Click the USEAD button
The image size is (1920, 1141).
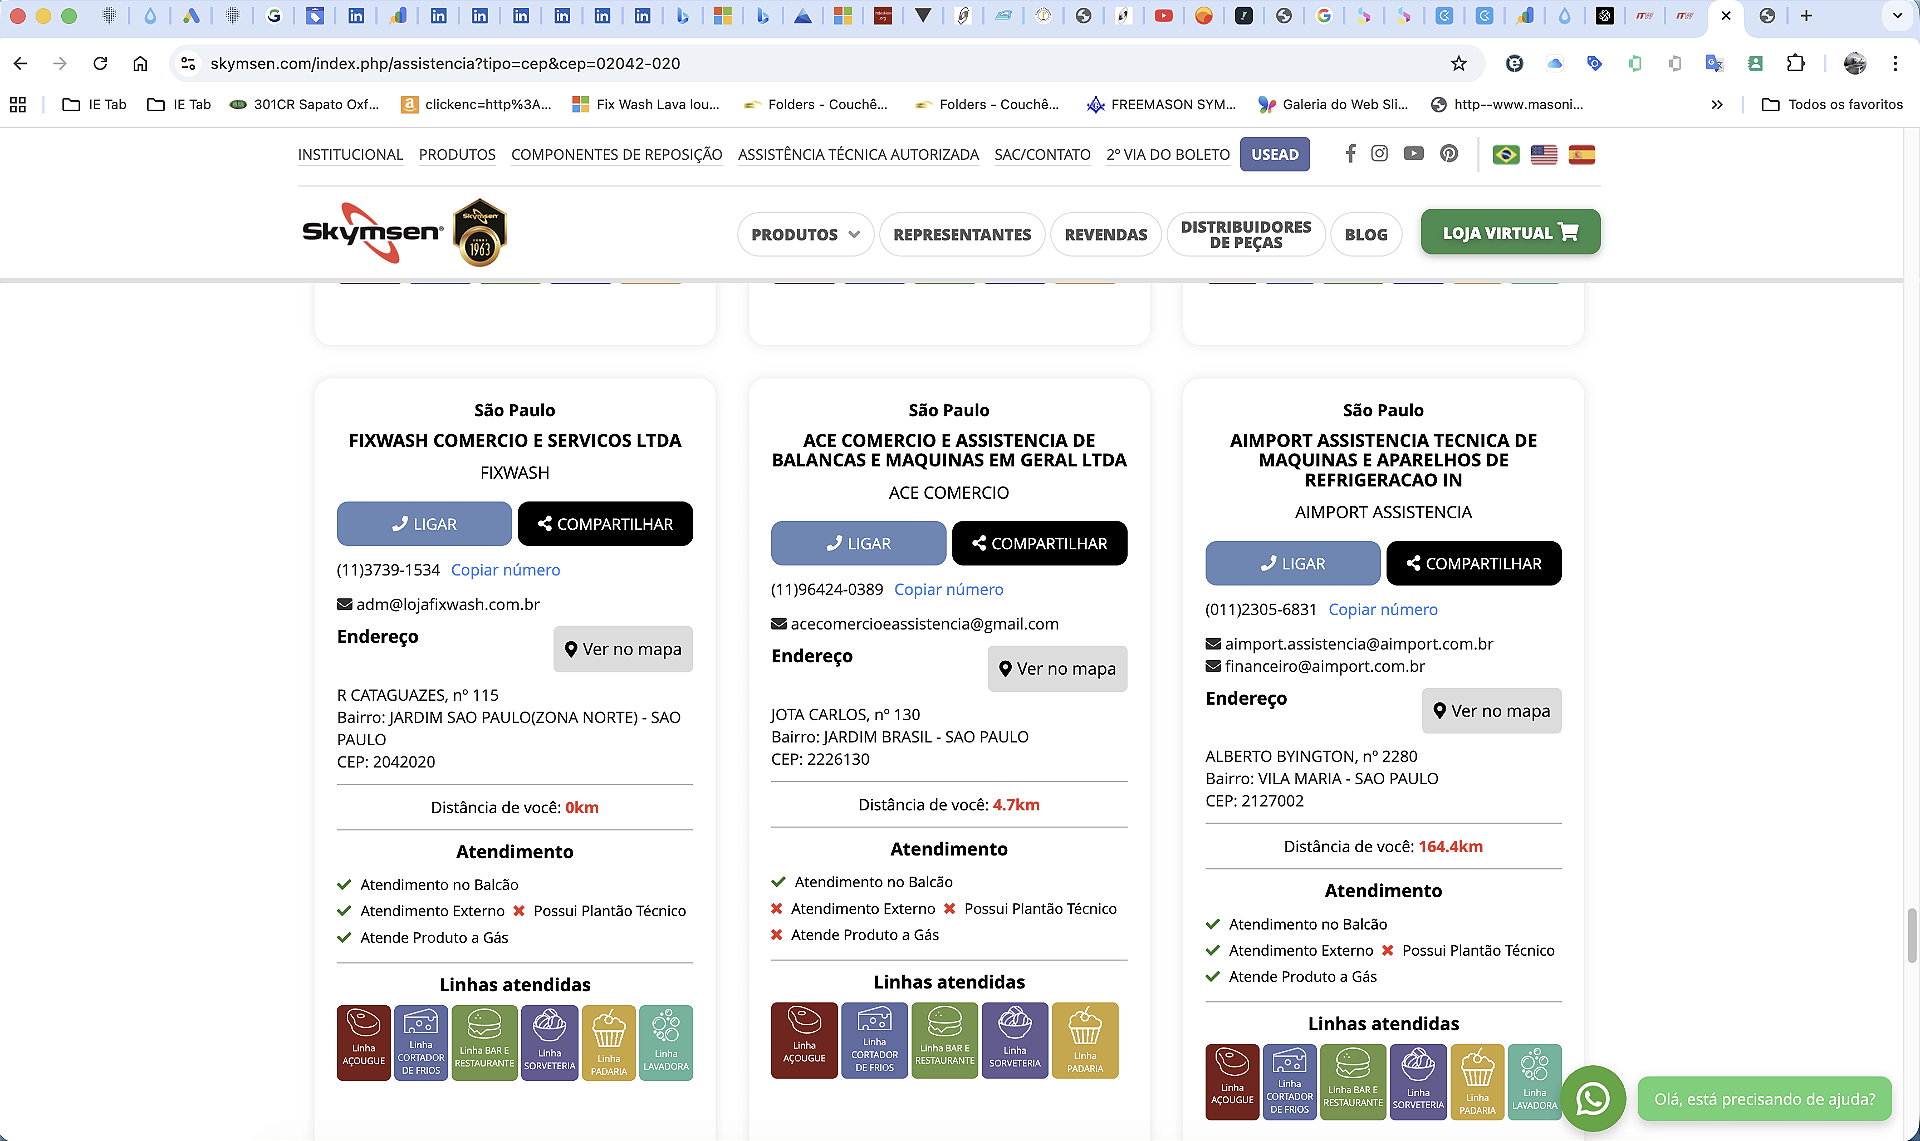tap(1275, 154)
